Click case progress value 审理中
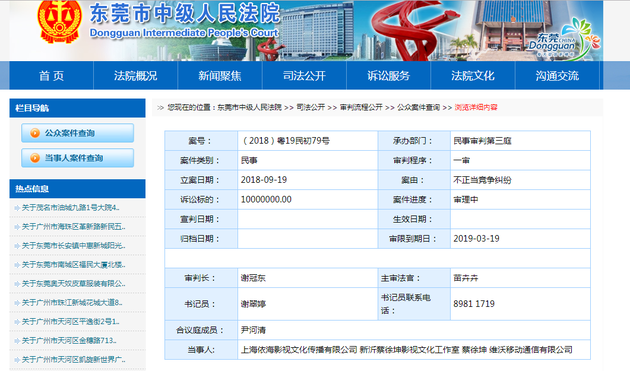 click(x=466, y=199)
